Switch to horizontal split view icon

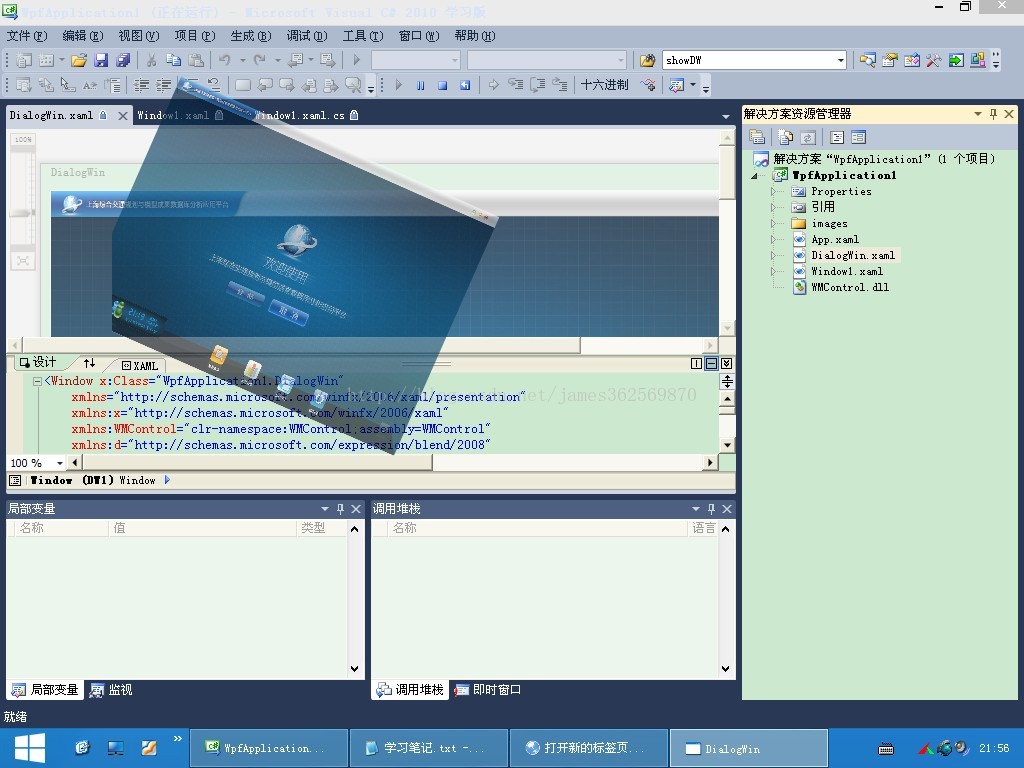click(712, 364)
